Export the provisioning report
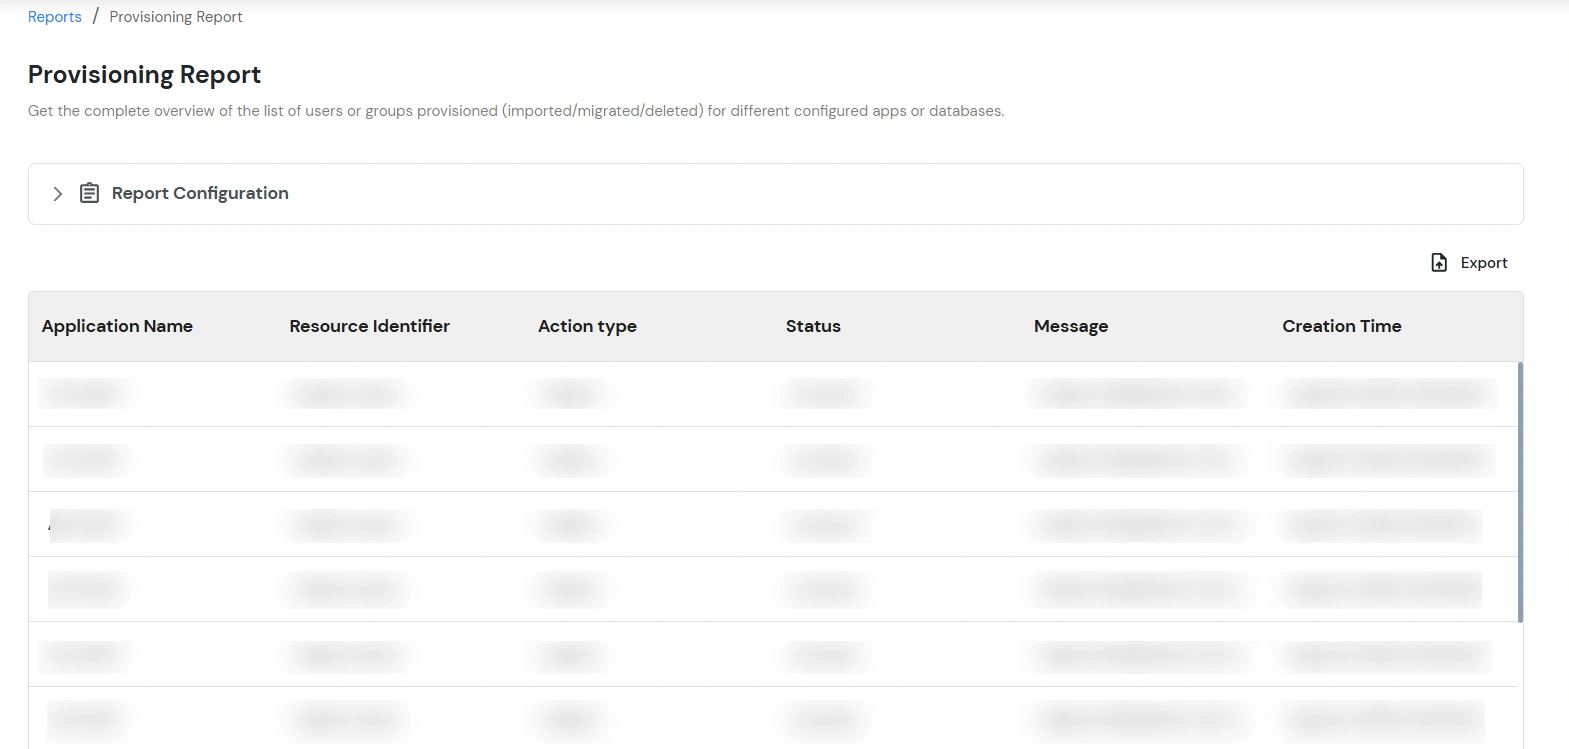 (1469, 263)
